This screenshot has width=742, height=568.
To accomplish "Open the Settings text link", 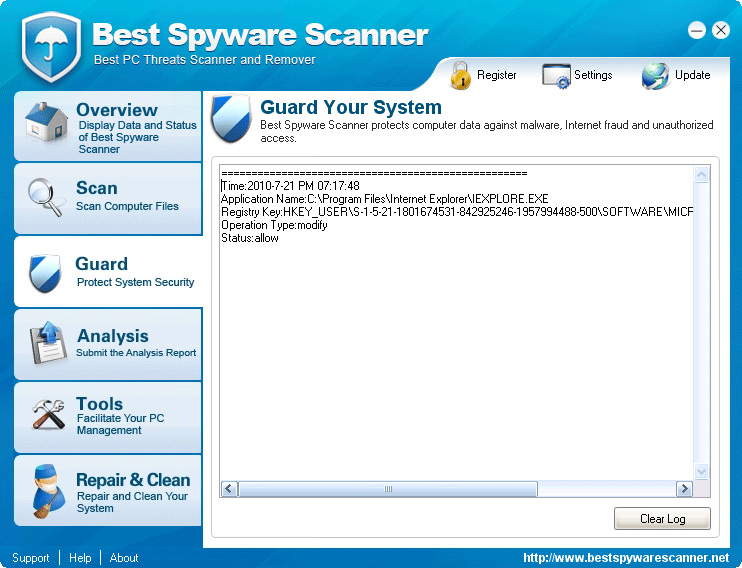I will 593,75.
